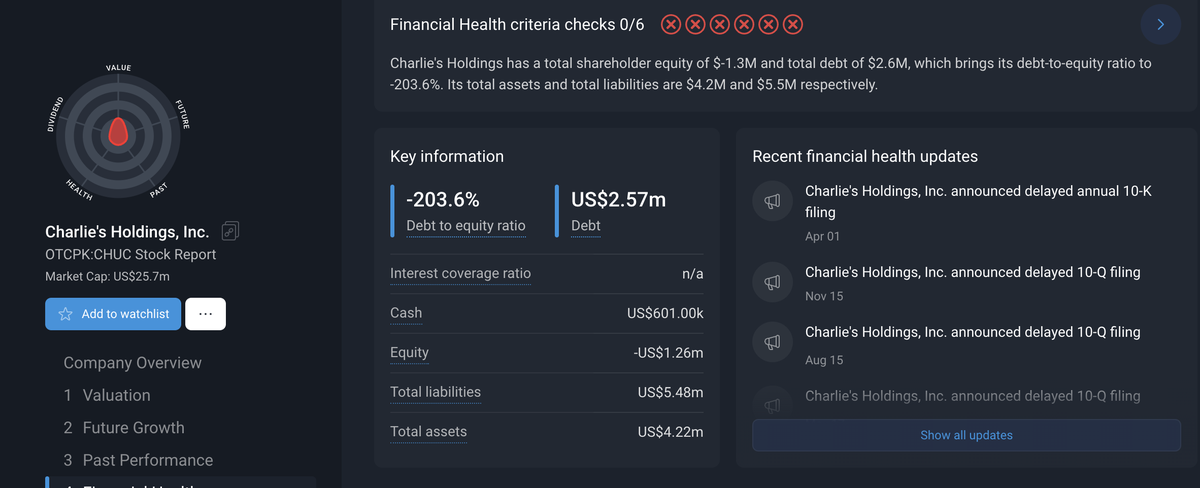This screenshot has width=1200, height=488.
Task: Navigate to 3 Past Performance section
Action: pyautogui.click(x=138, y=460)
